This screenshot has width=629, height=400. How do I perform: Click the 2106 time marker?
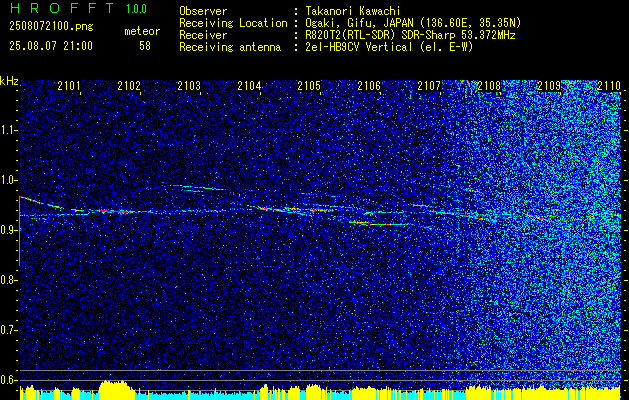click(369, 86)
